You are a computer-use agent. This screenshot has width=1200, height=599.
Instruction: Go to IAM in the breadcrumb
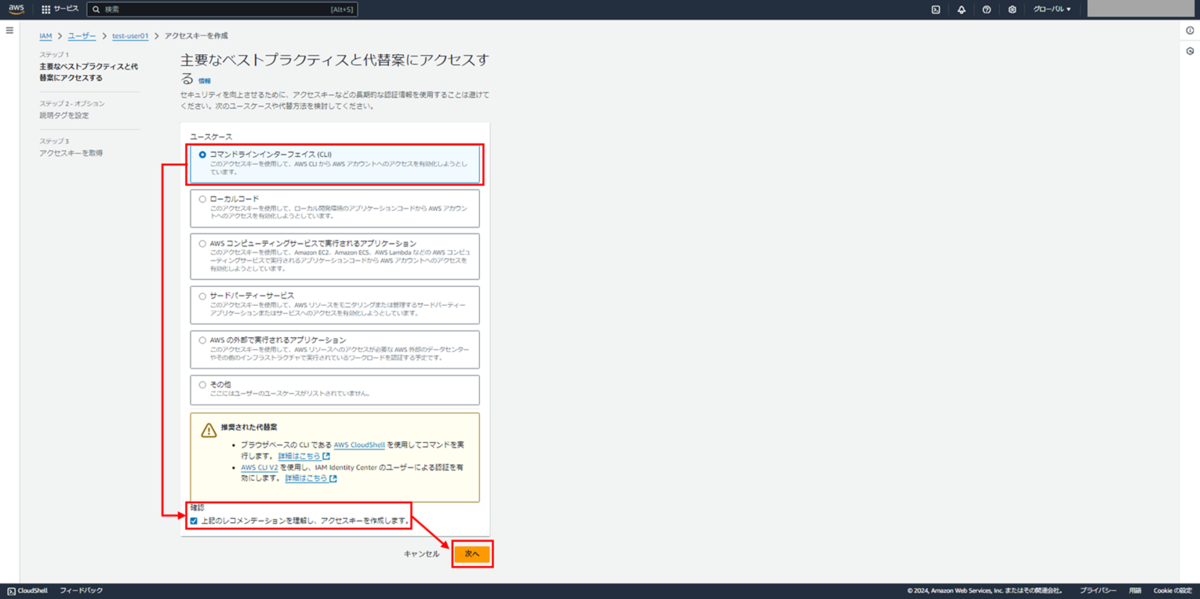pyautogui.click(x=46, y=36)
